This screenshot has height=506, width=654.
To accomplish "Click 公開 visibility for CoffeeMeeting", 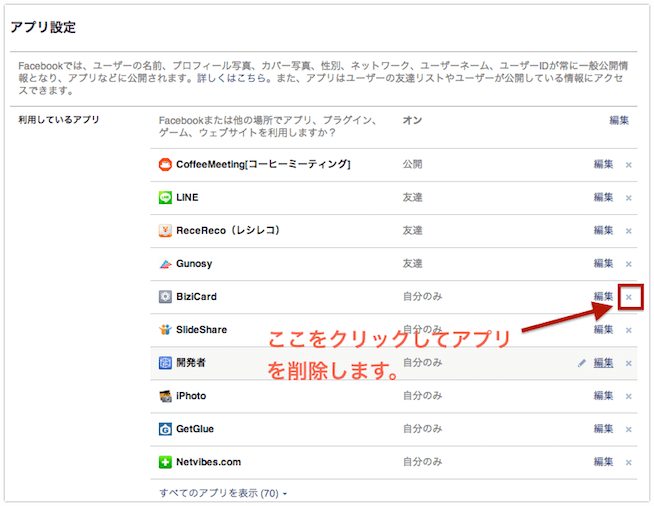I will point(413,164).
